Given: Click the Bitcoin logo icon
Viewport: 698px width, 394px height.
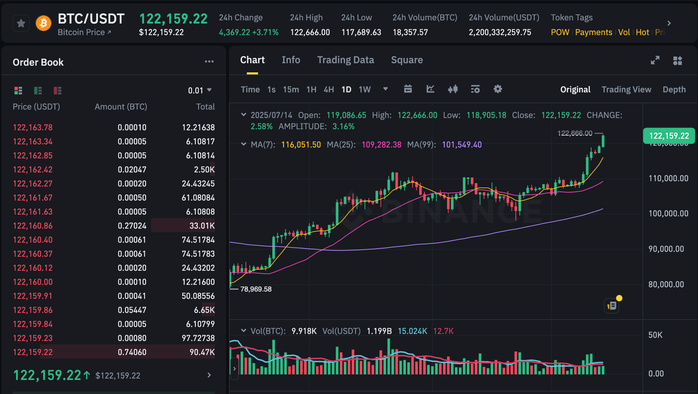Looking at the screenshot, I should click(x=43, y=23).
